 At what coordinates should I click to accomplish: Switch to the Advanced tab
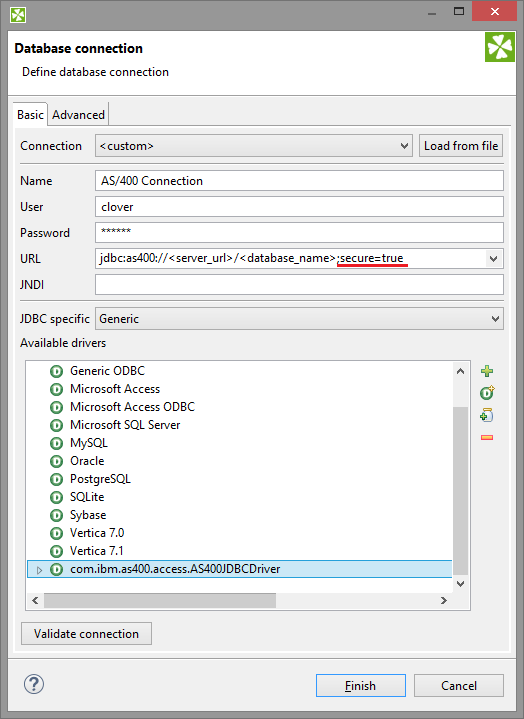[x=78, y=115]
